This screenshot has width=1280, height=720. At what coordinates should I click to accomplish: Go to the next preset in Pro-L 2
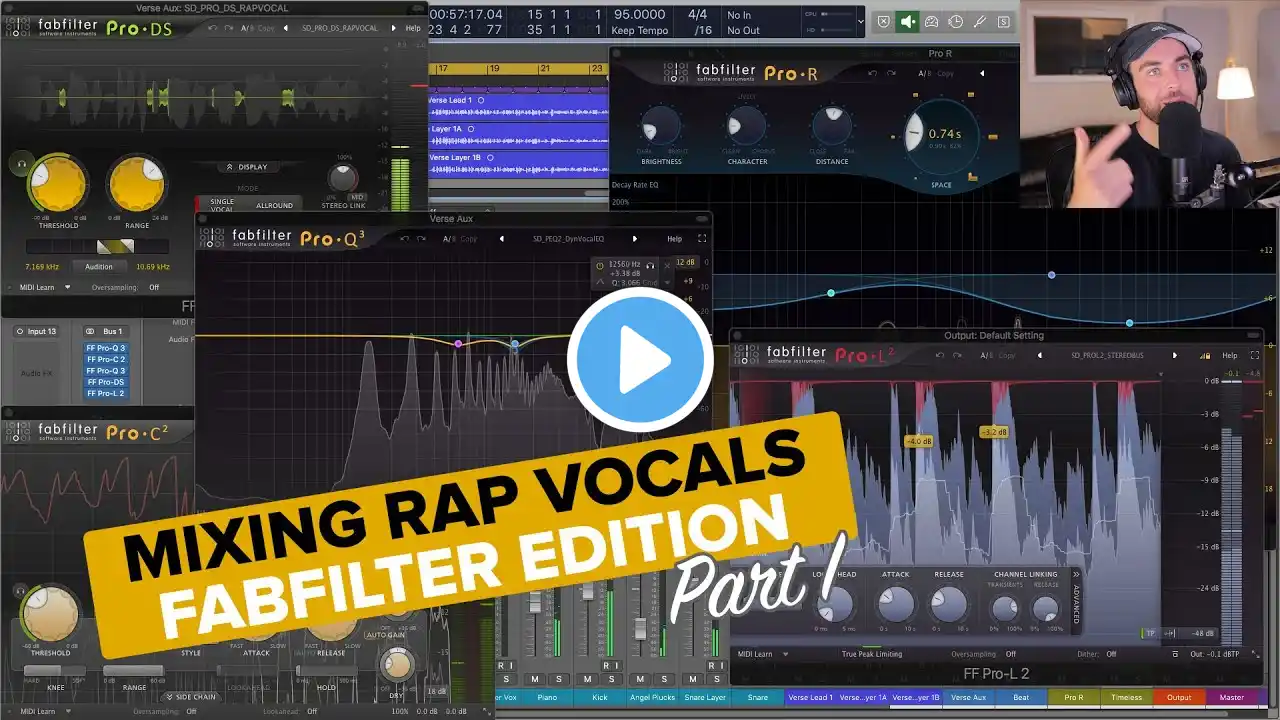click(1174, 355)
